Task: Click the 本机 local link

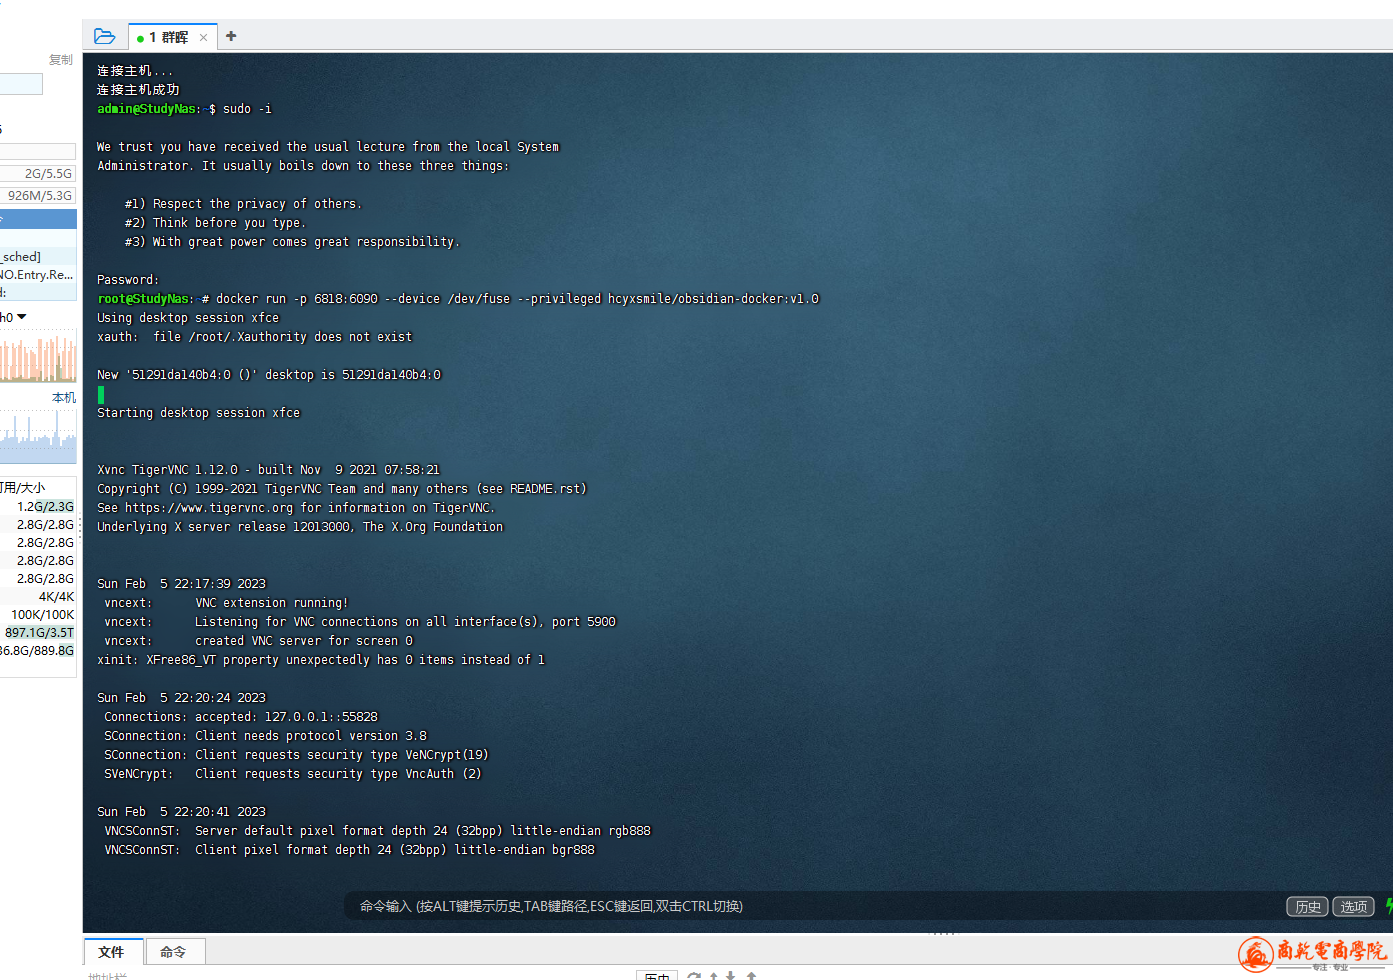Action: click(x=63, y=398)
